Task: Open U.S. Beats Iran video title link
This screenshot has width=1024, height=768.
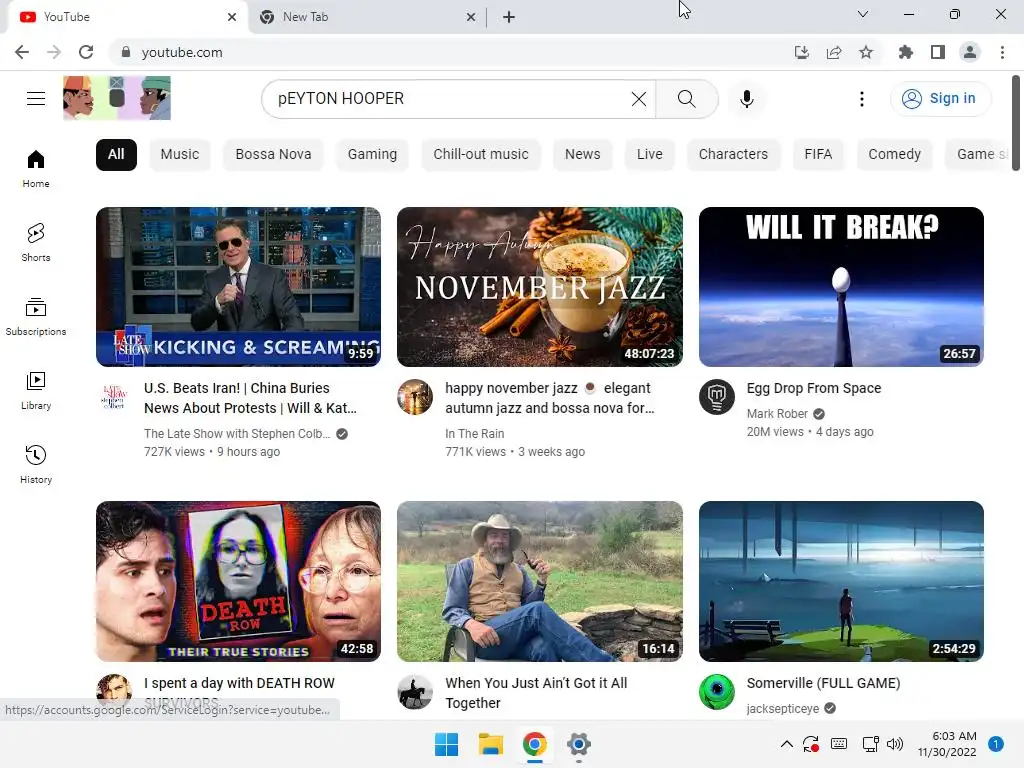Action: click(x=250, y=398)
